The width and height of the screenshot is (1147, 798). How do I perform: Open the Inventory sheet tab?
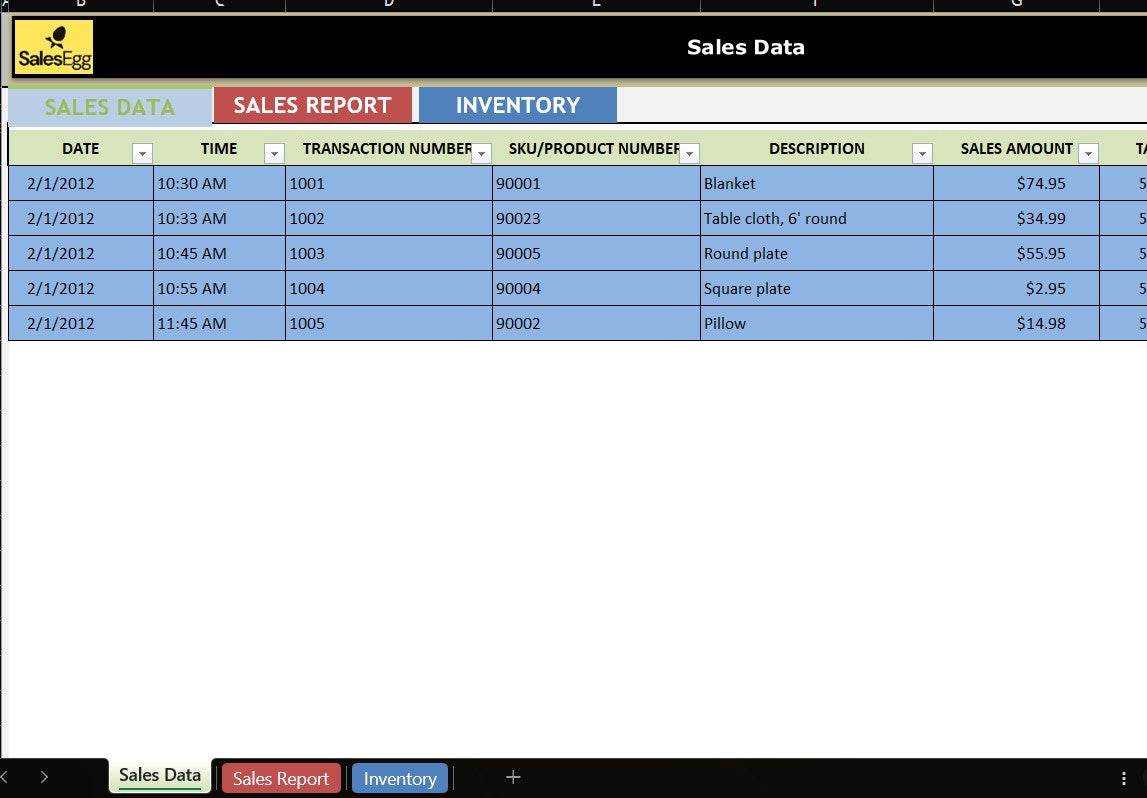[x=400, y=778]
